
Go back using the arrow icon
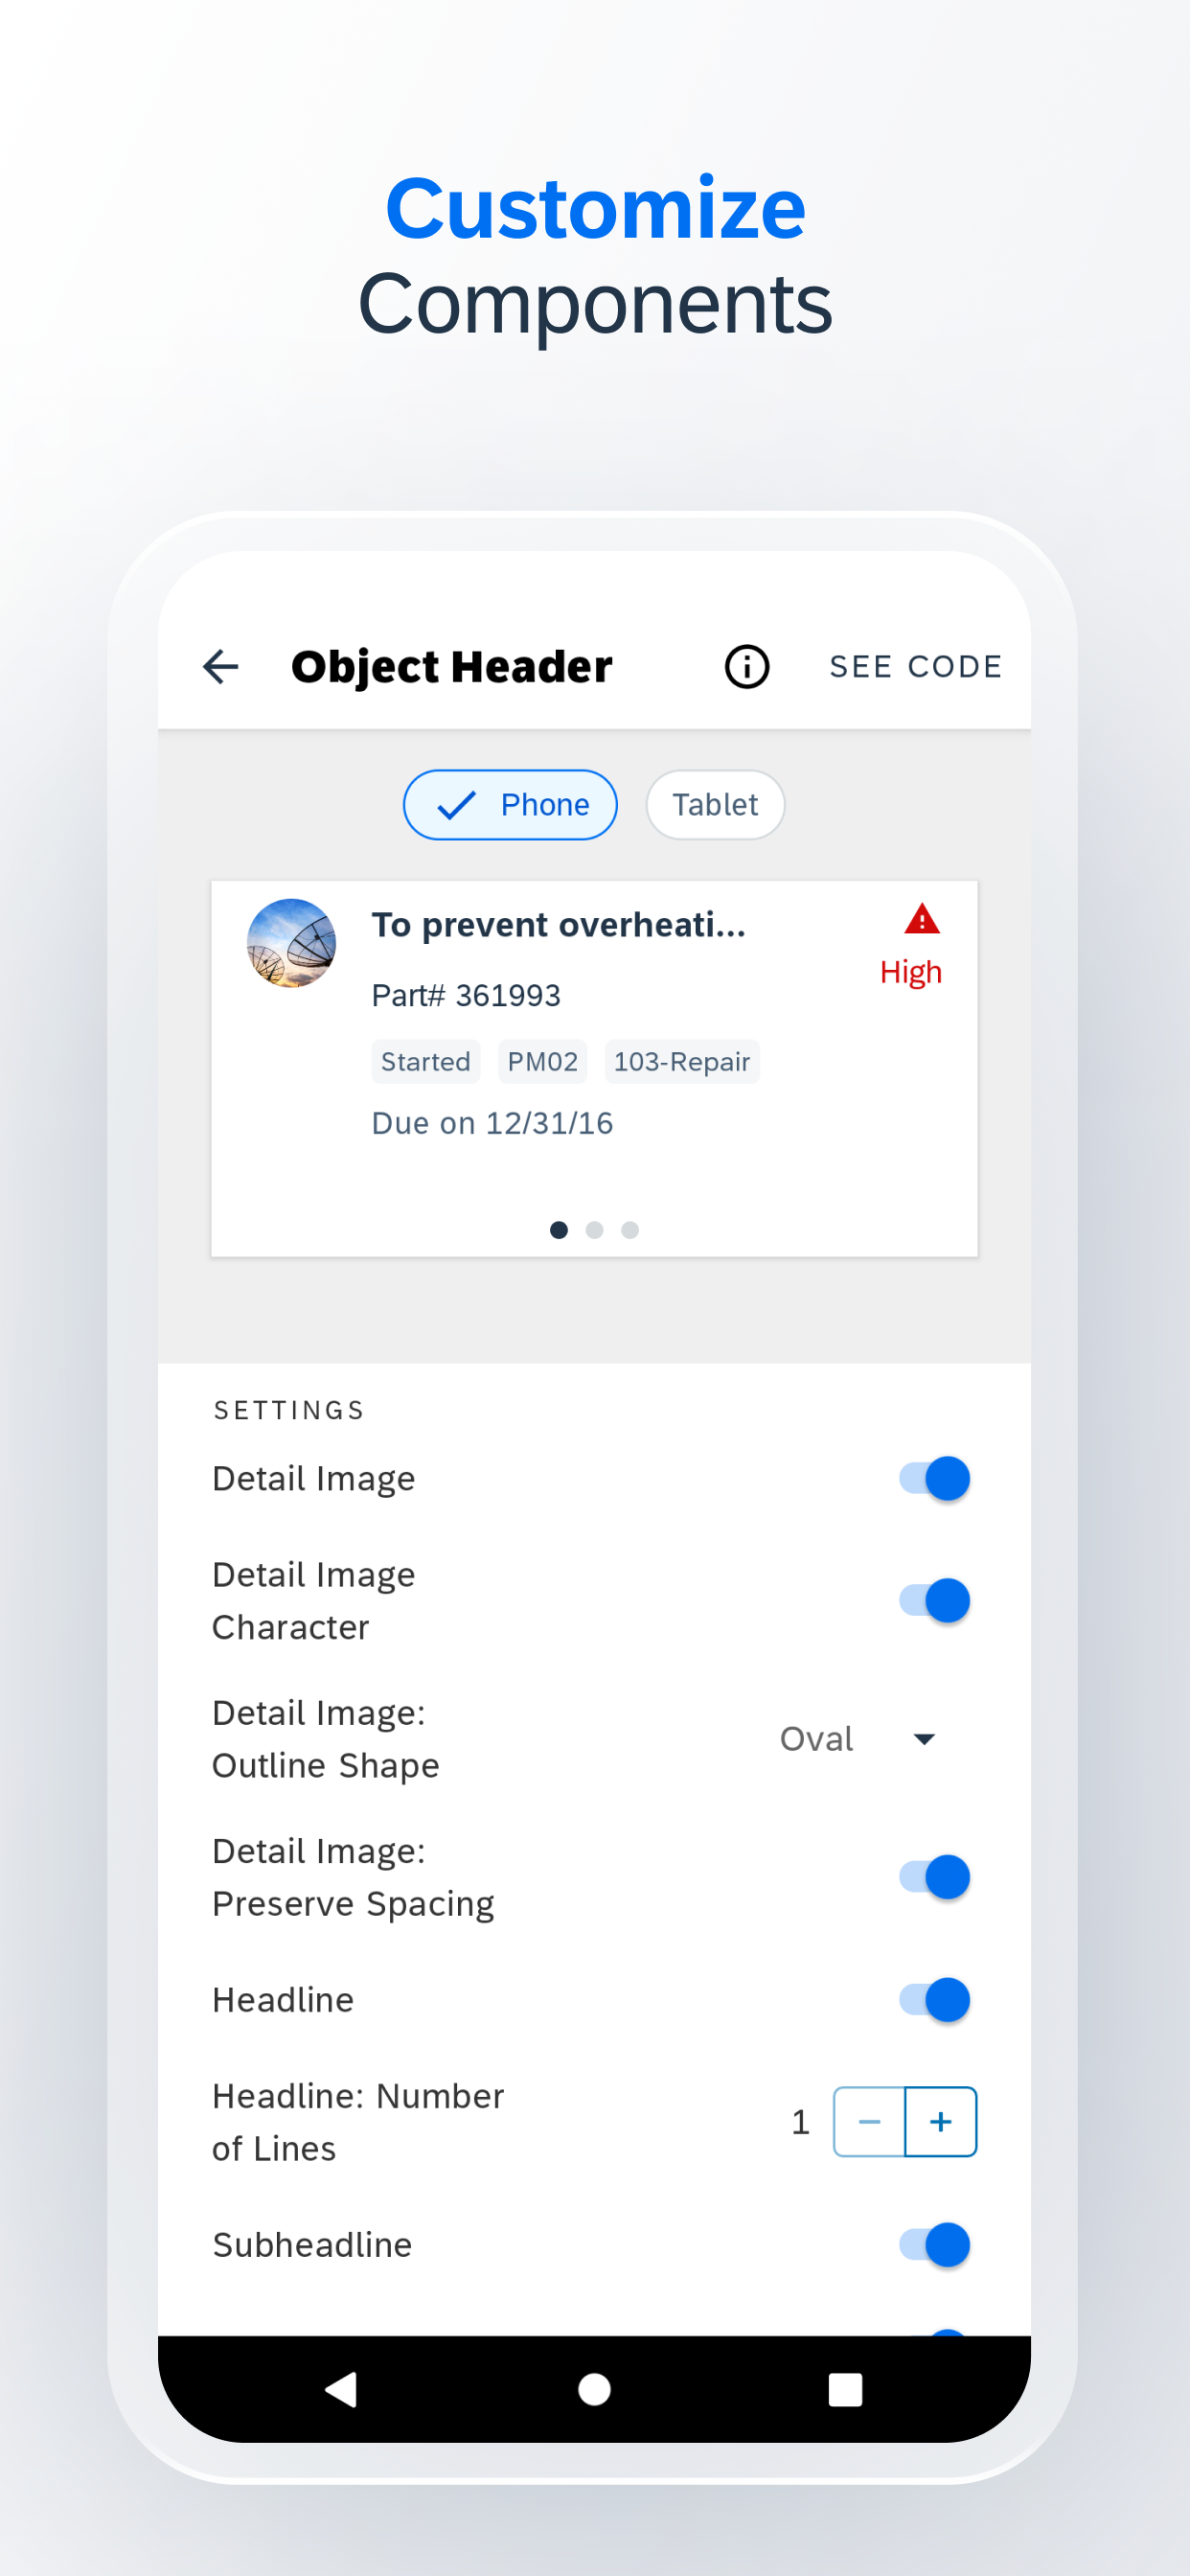click(x=220, y=666)
